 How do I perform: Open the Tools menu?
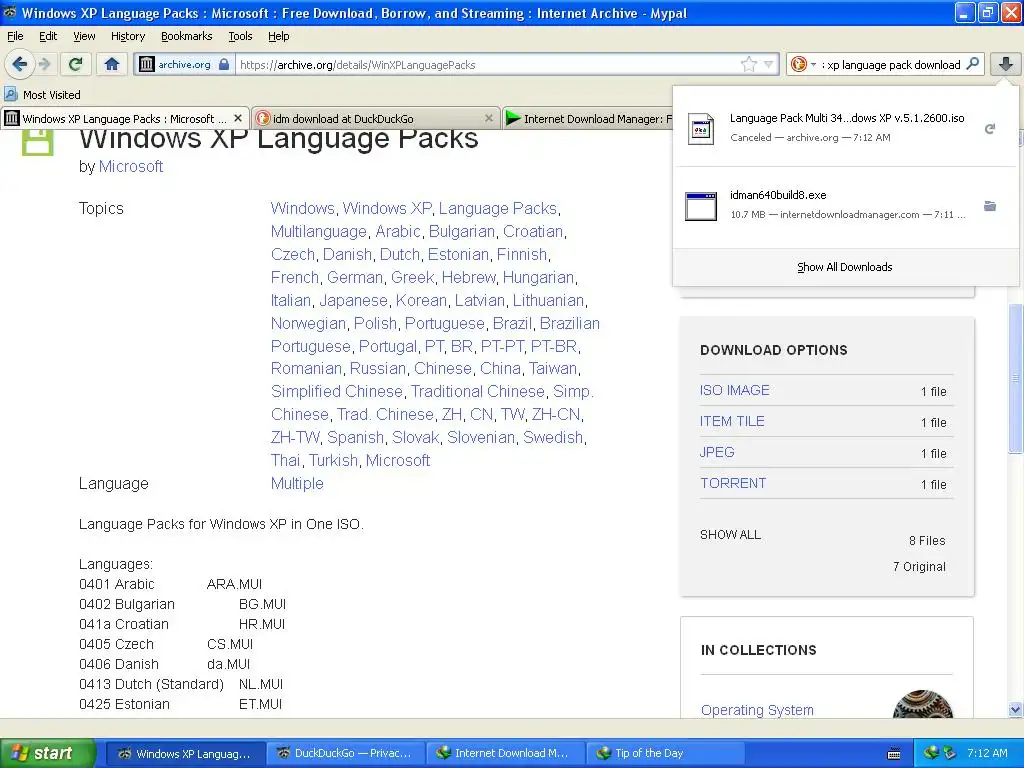pos(240,36)
